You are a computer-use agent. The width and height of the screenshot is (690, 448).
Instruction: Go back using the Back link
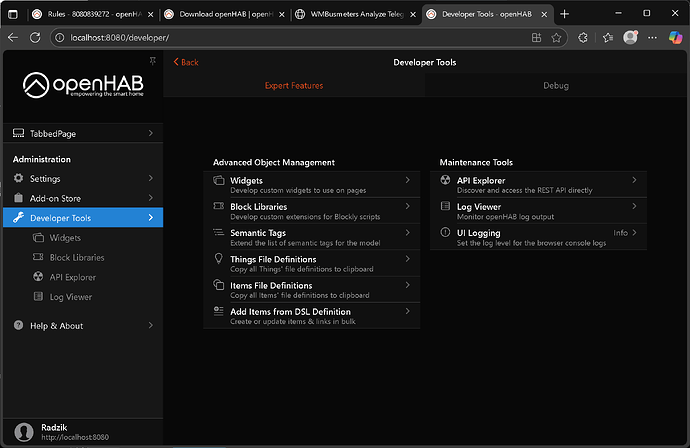186,62
